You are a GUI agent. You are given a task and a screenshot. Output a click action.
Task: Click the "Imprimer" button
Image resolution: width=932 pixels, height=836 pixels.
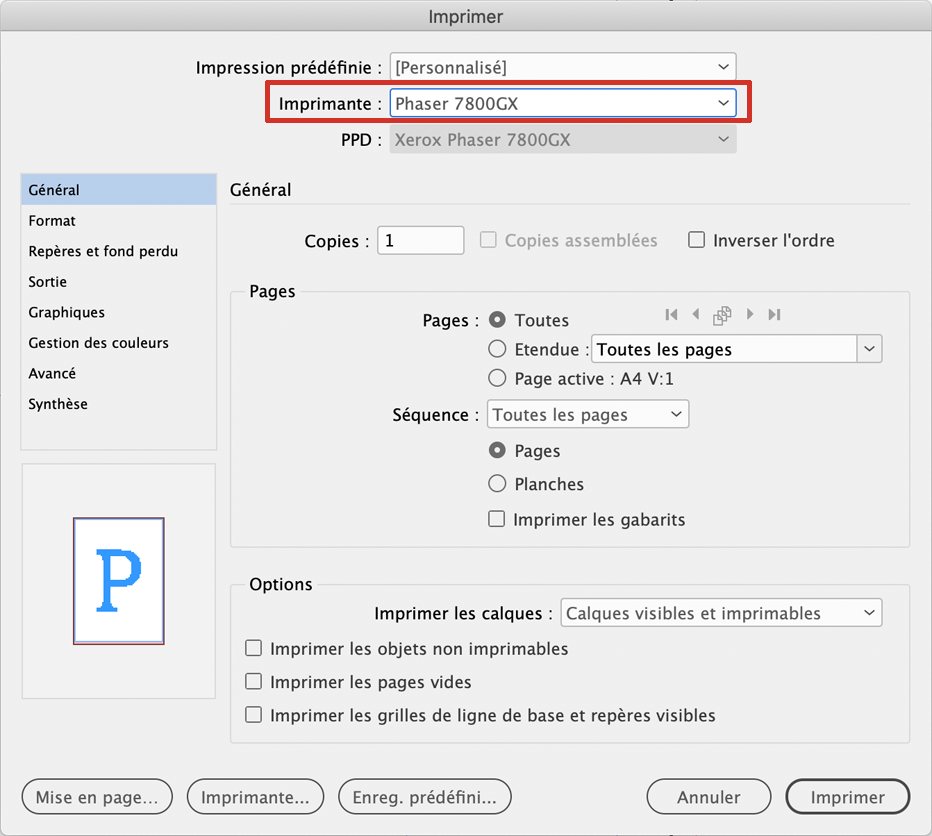tap(847, 797)
